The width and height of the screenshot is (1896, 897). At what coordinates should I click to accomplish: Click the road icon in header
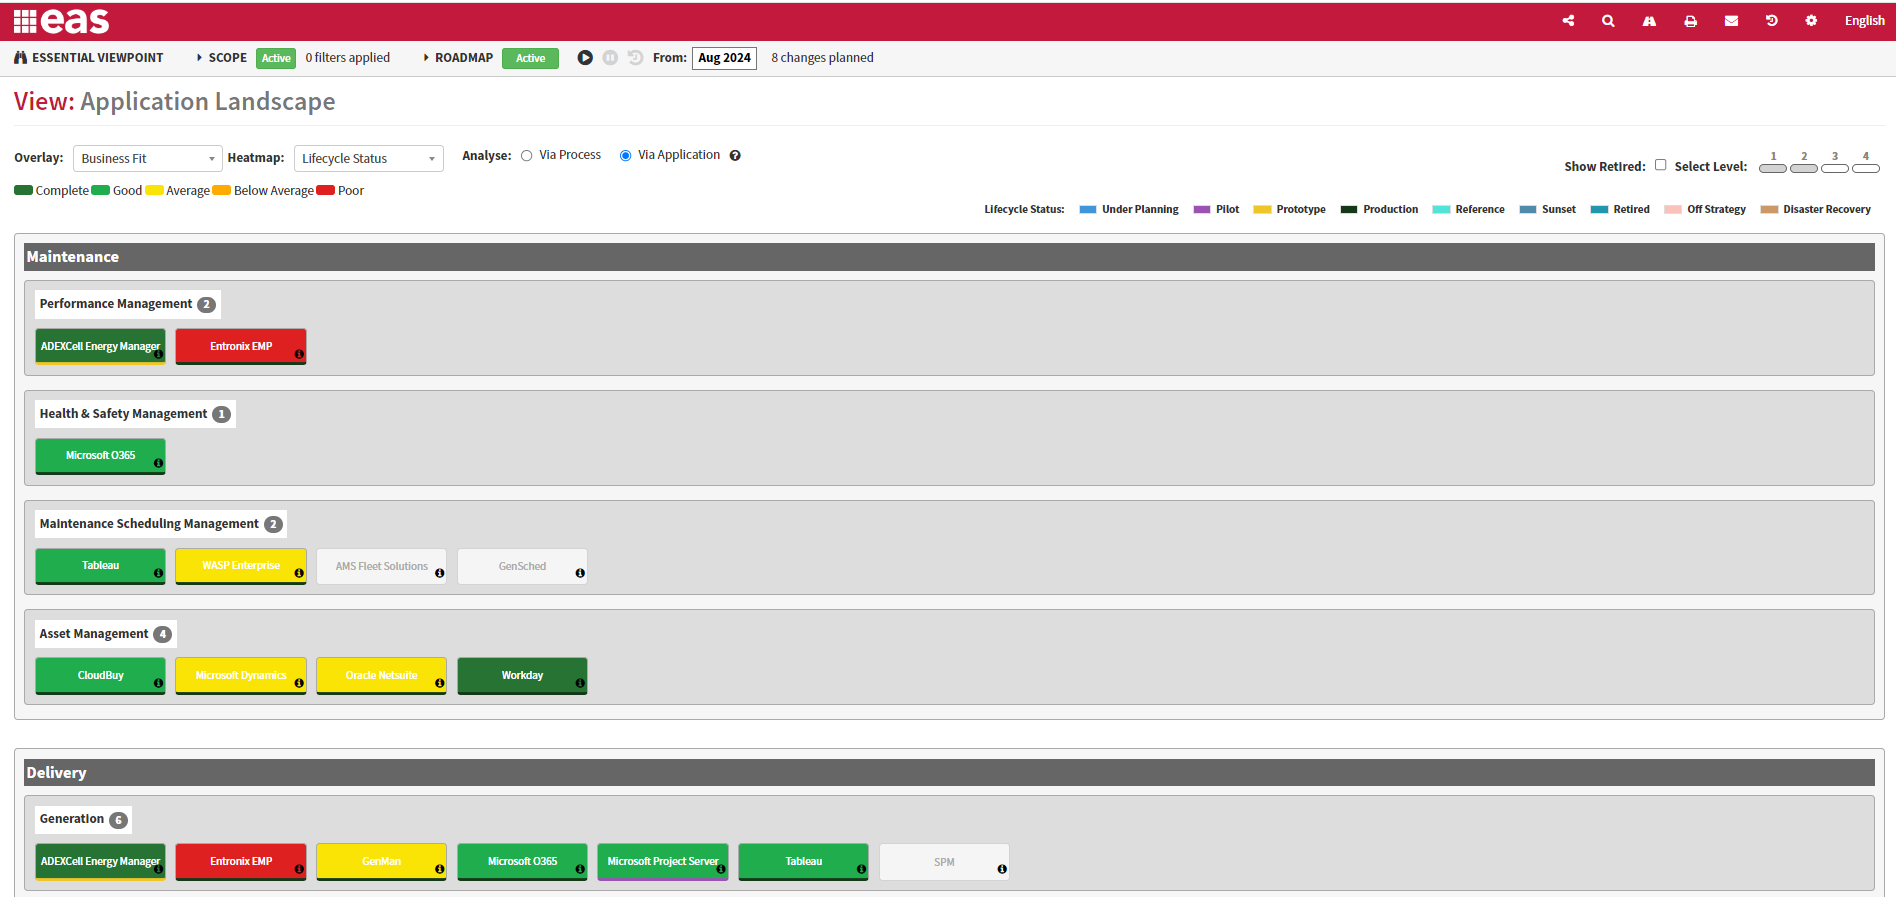(x=1649, y=21)
